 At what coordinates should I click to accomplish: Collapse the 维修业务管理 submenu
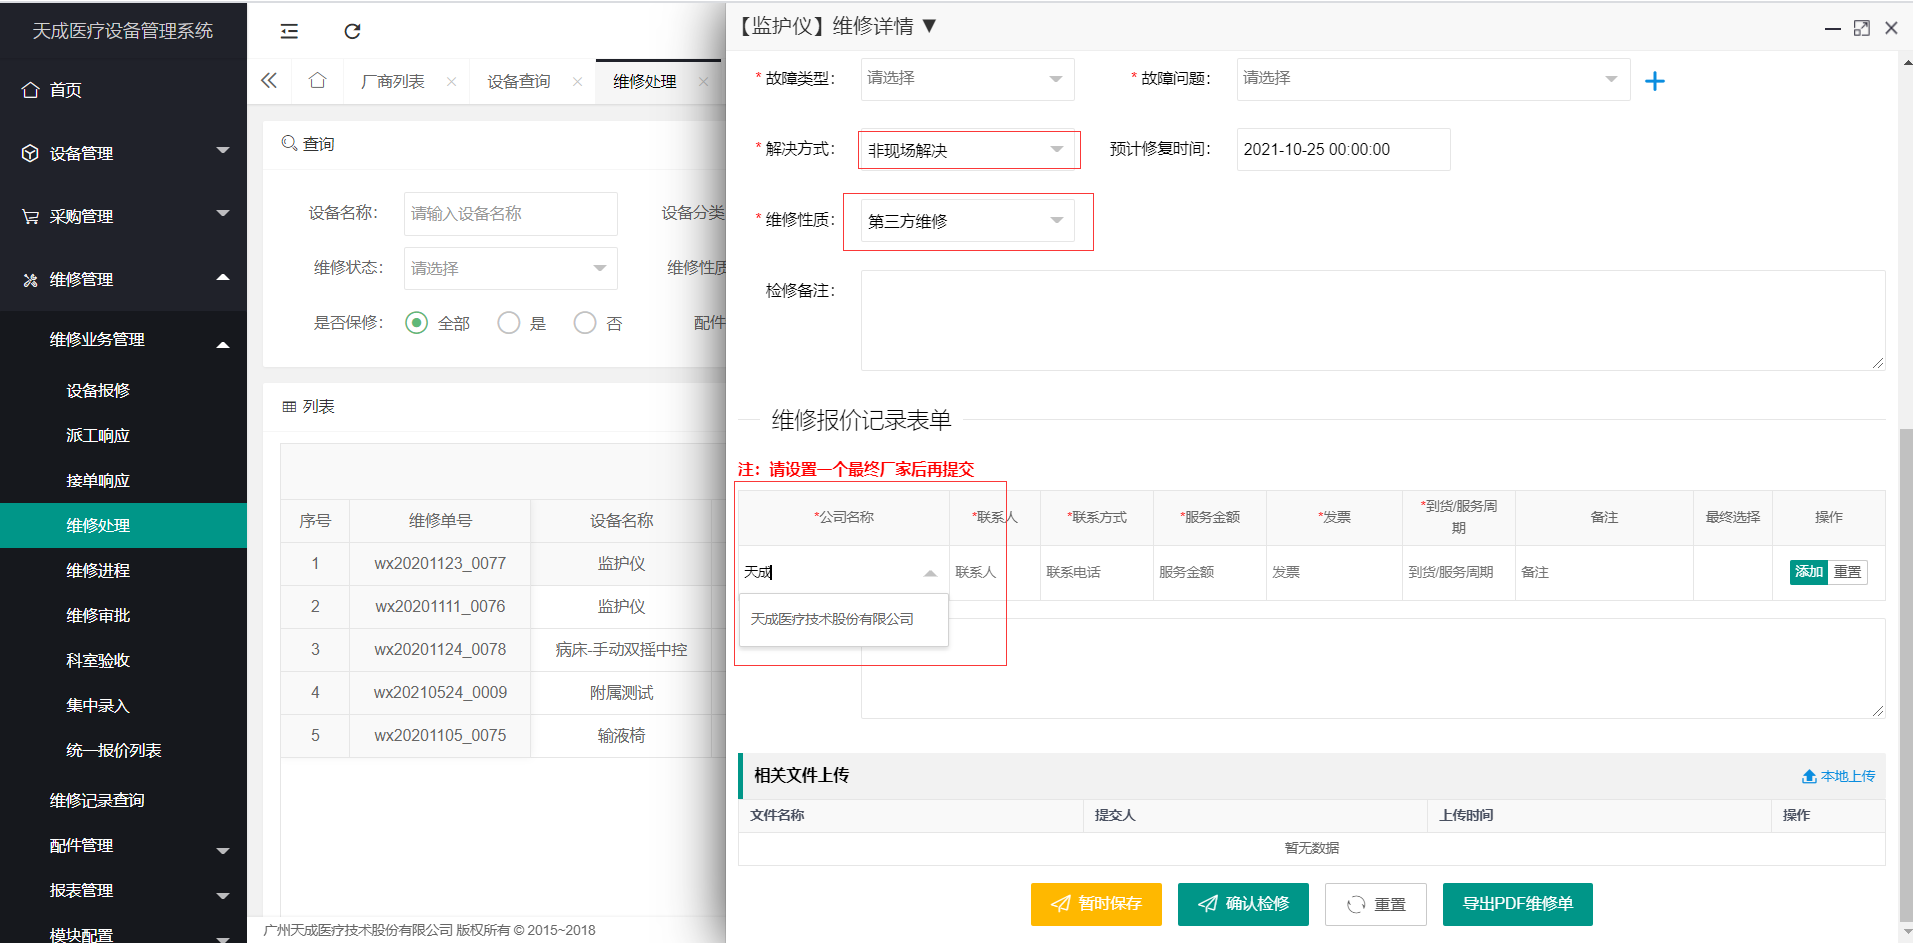coord(223,344)
